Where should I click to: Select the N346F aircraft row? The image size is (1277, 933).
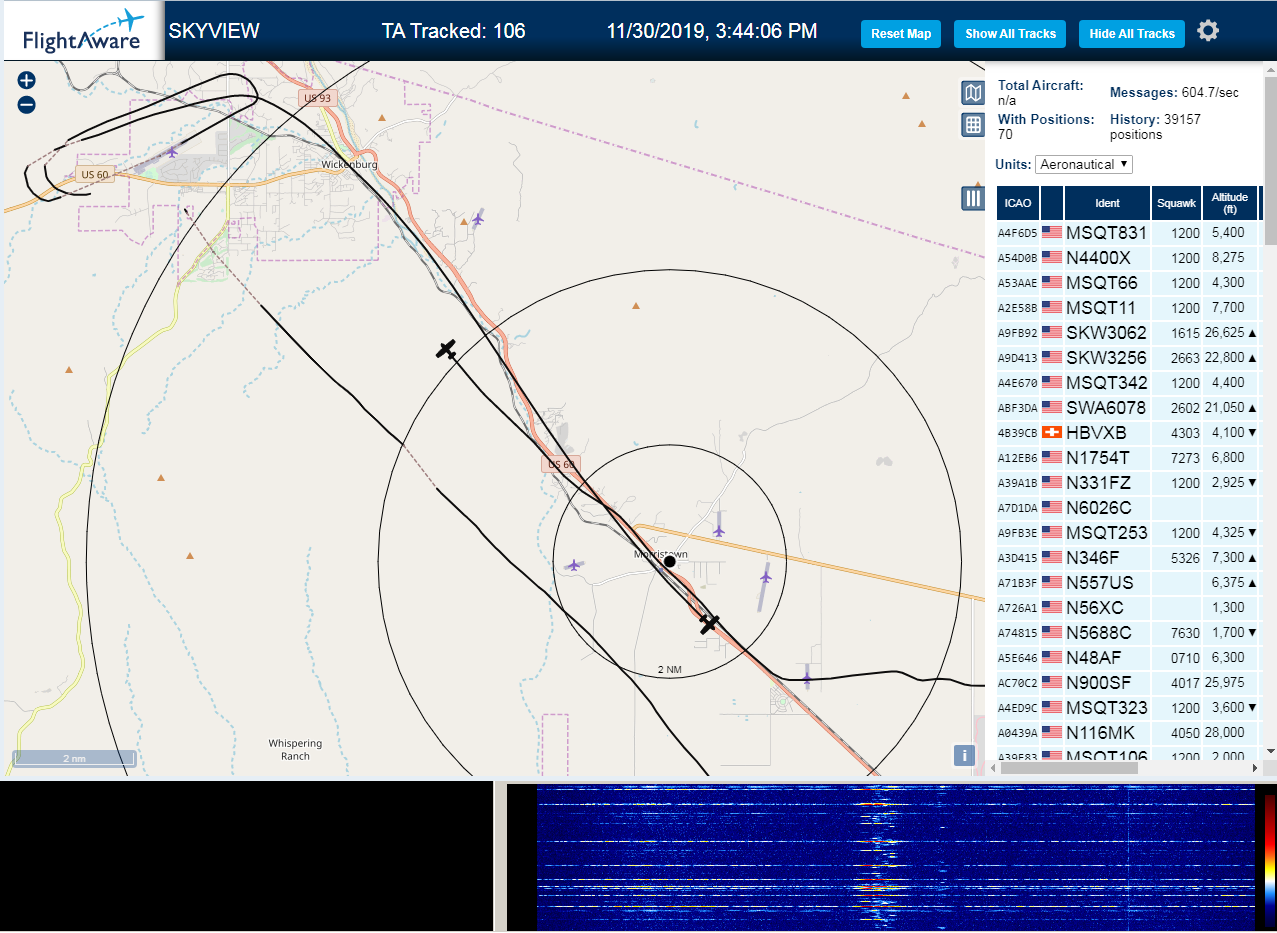pos(1129,558)
